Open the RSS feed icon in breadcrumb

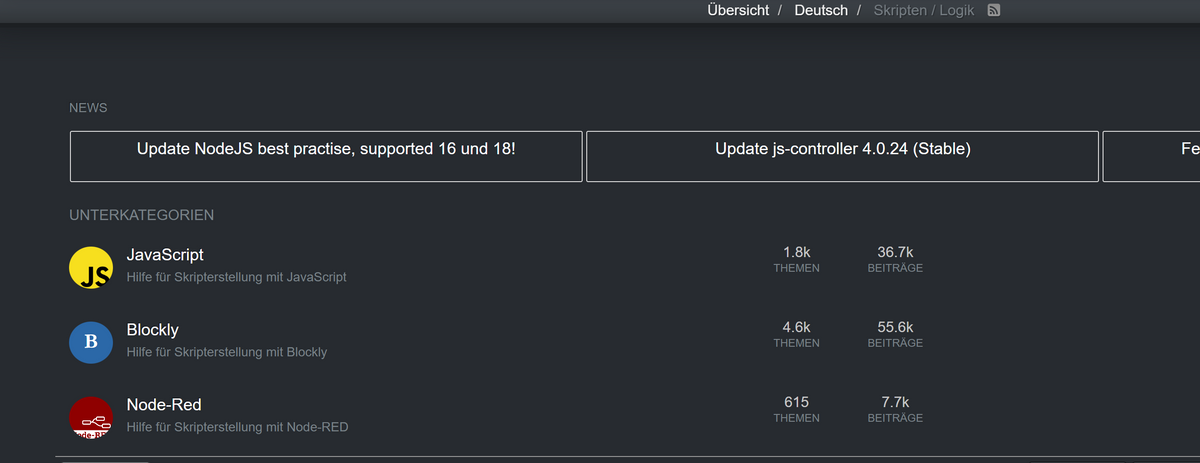pos(994,10)
